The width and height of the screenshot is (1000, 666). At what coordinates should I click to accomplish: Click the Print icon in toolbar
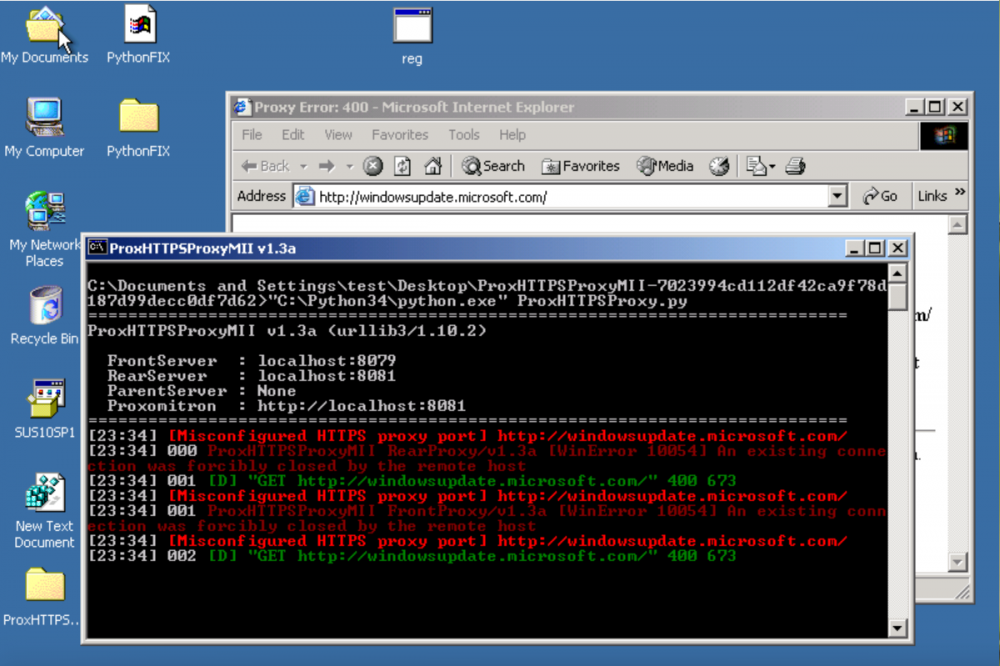point(795,166)
